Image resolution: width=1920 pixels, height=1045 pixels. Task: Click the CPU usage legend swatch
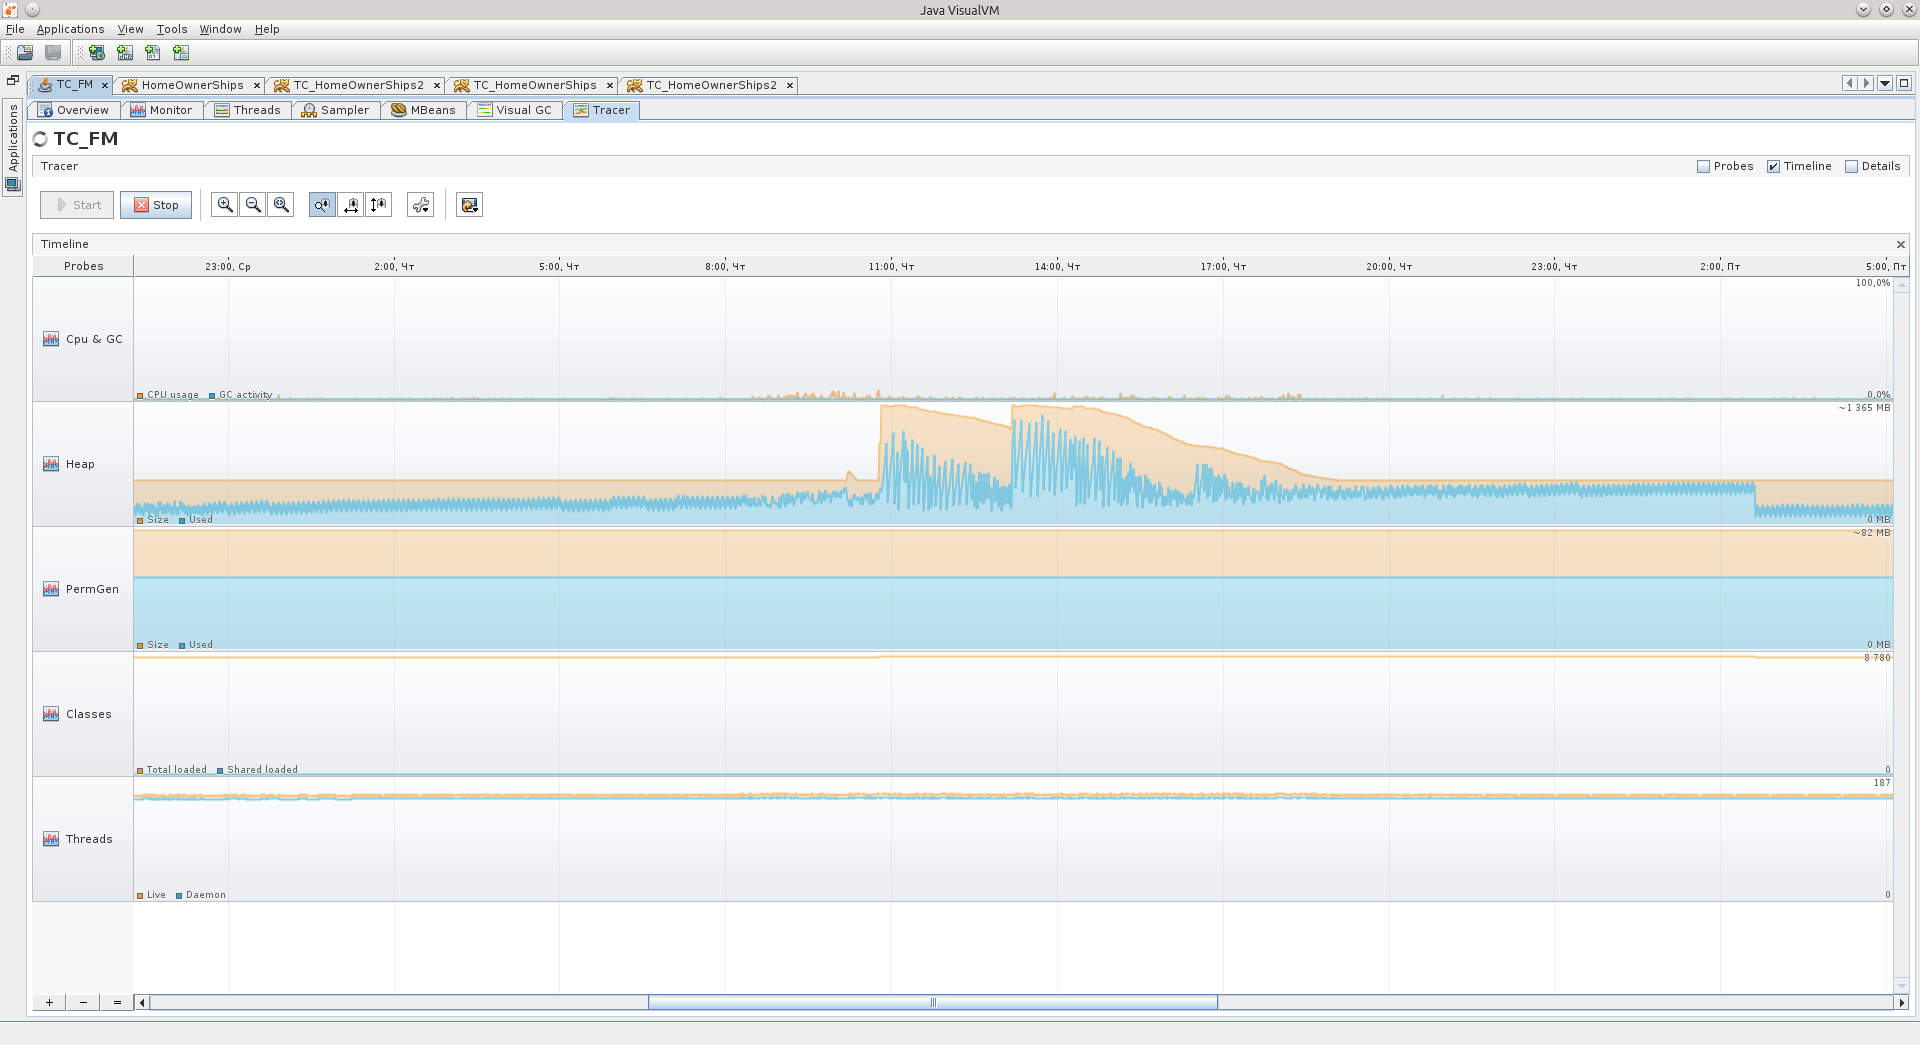[x=140, y=396]
